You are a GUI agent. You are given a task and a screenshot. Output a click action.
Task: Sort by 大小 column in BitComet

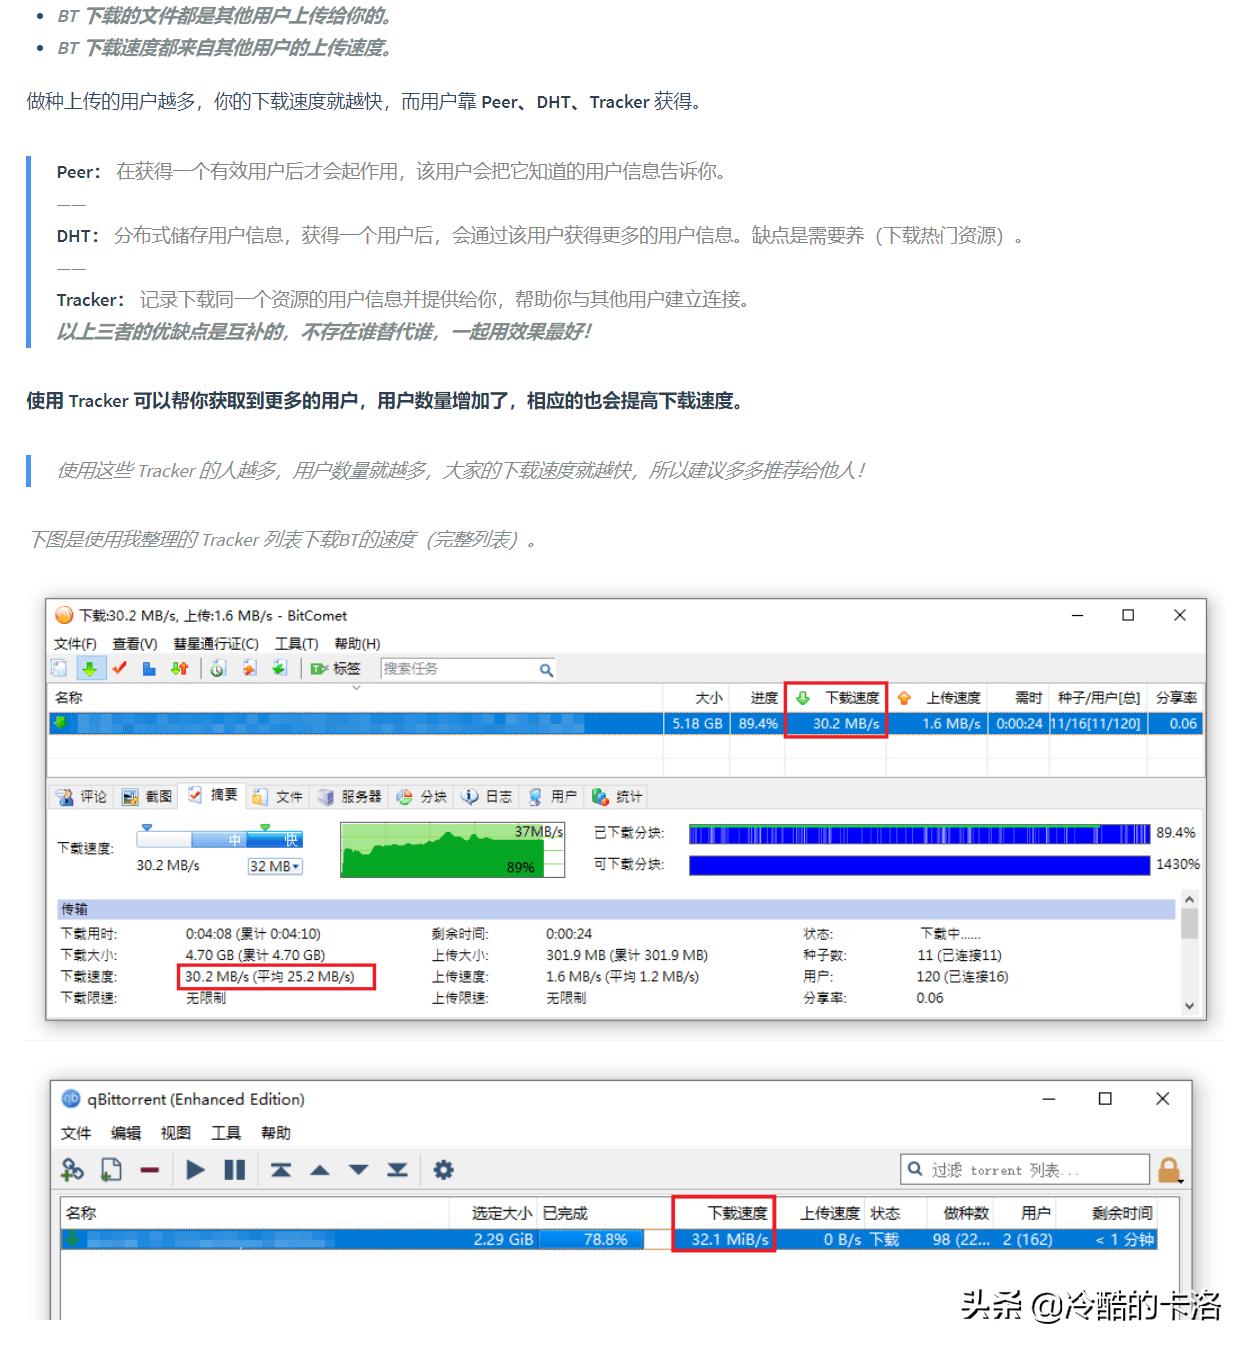coord(696,698)
